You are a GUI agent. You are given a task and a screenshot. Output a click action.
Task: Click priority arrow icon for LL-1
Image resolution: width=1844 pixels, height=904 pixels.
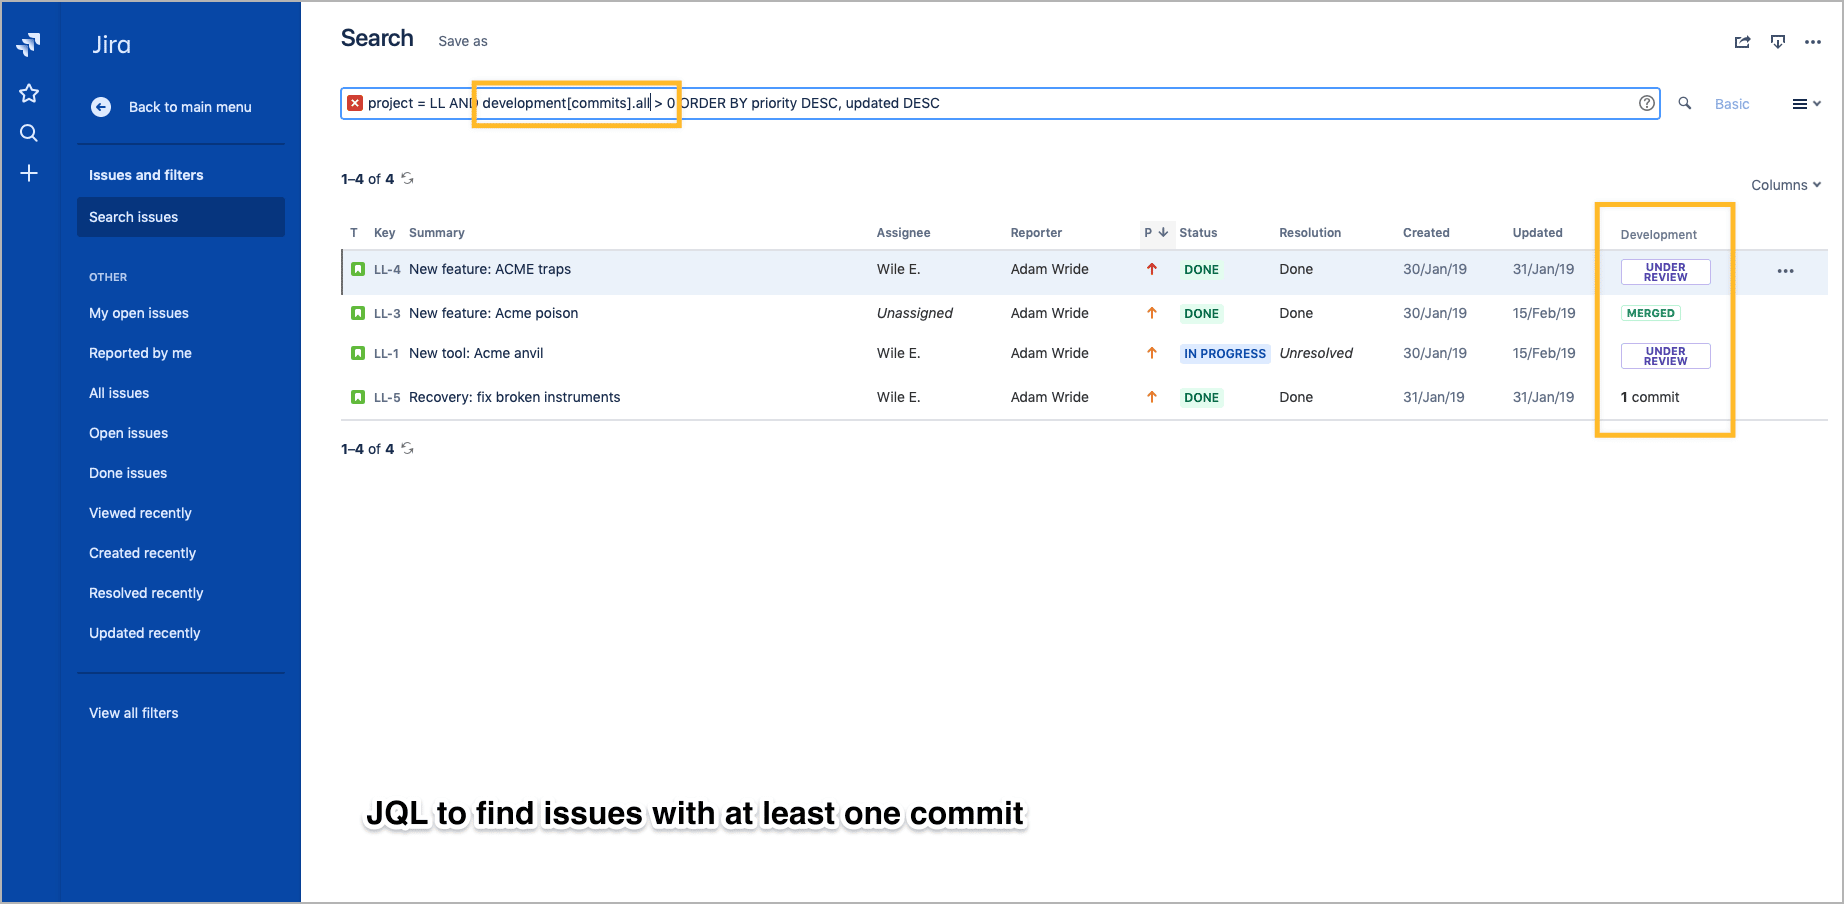pyautogui.click(x=1152, y=353)
